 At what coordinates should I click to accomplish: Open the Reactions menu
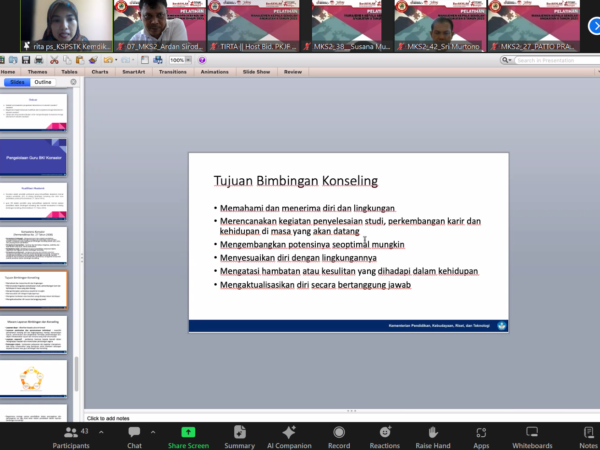[385, 437]
